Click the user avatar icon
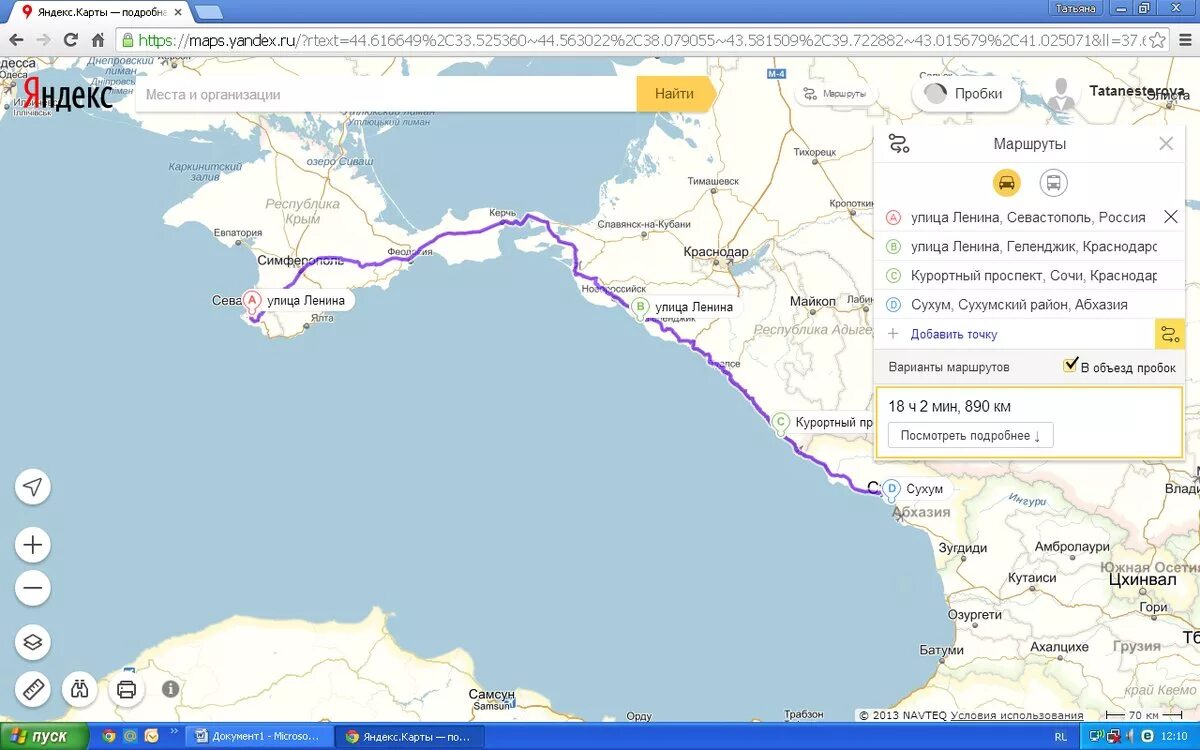This screenshot has height=750, width=1200. click(x=1062, y=94)
